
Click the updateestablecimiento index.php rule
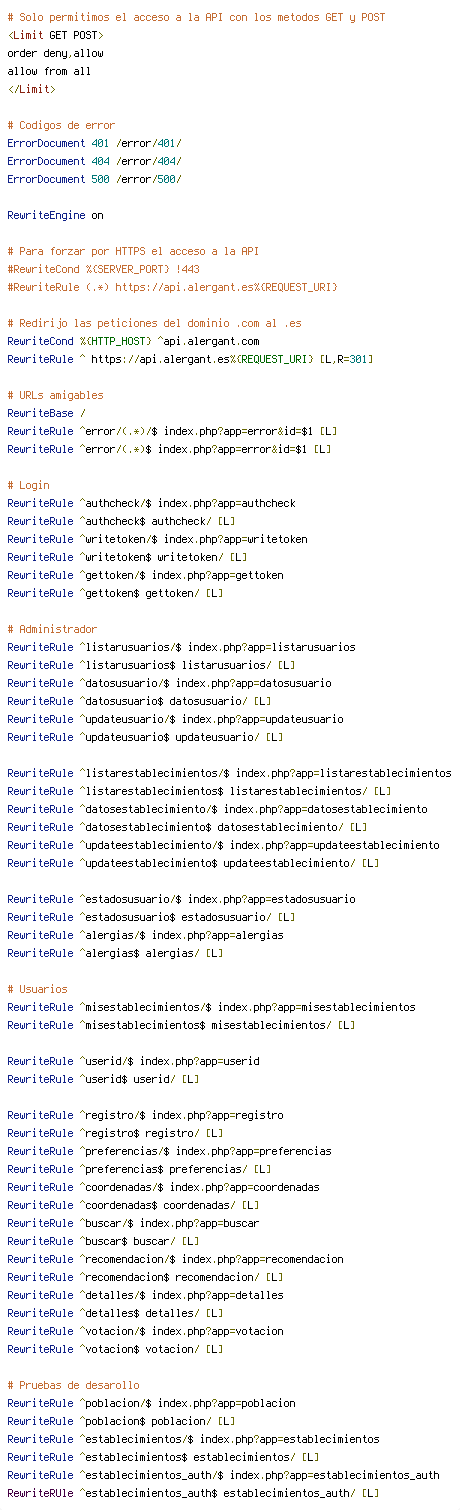pyautogui.click(x=223, y=845)
